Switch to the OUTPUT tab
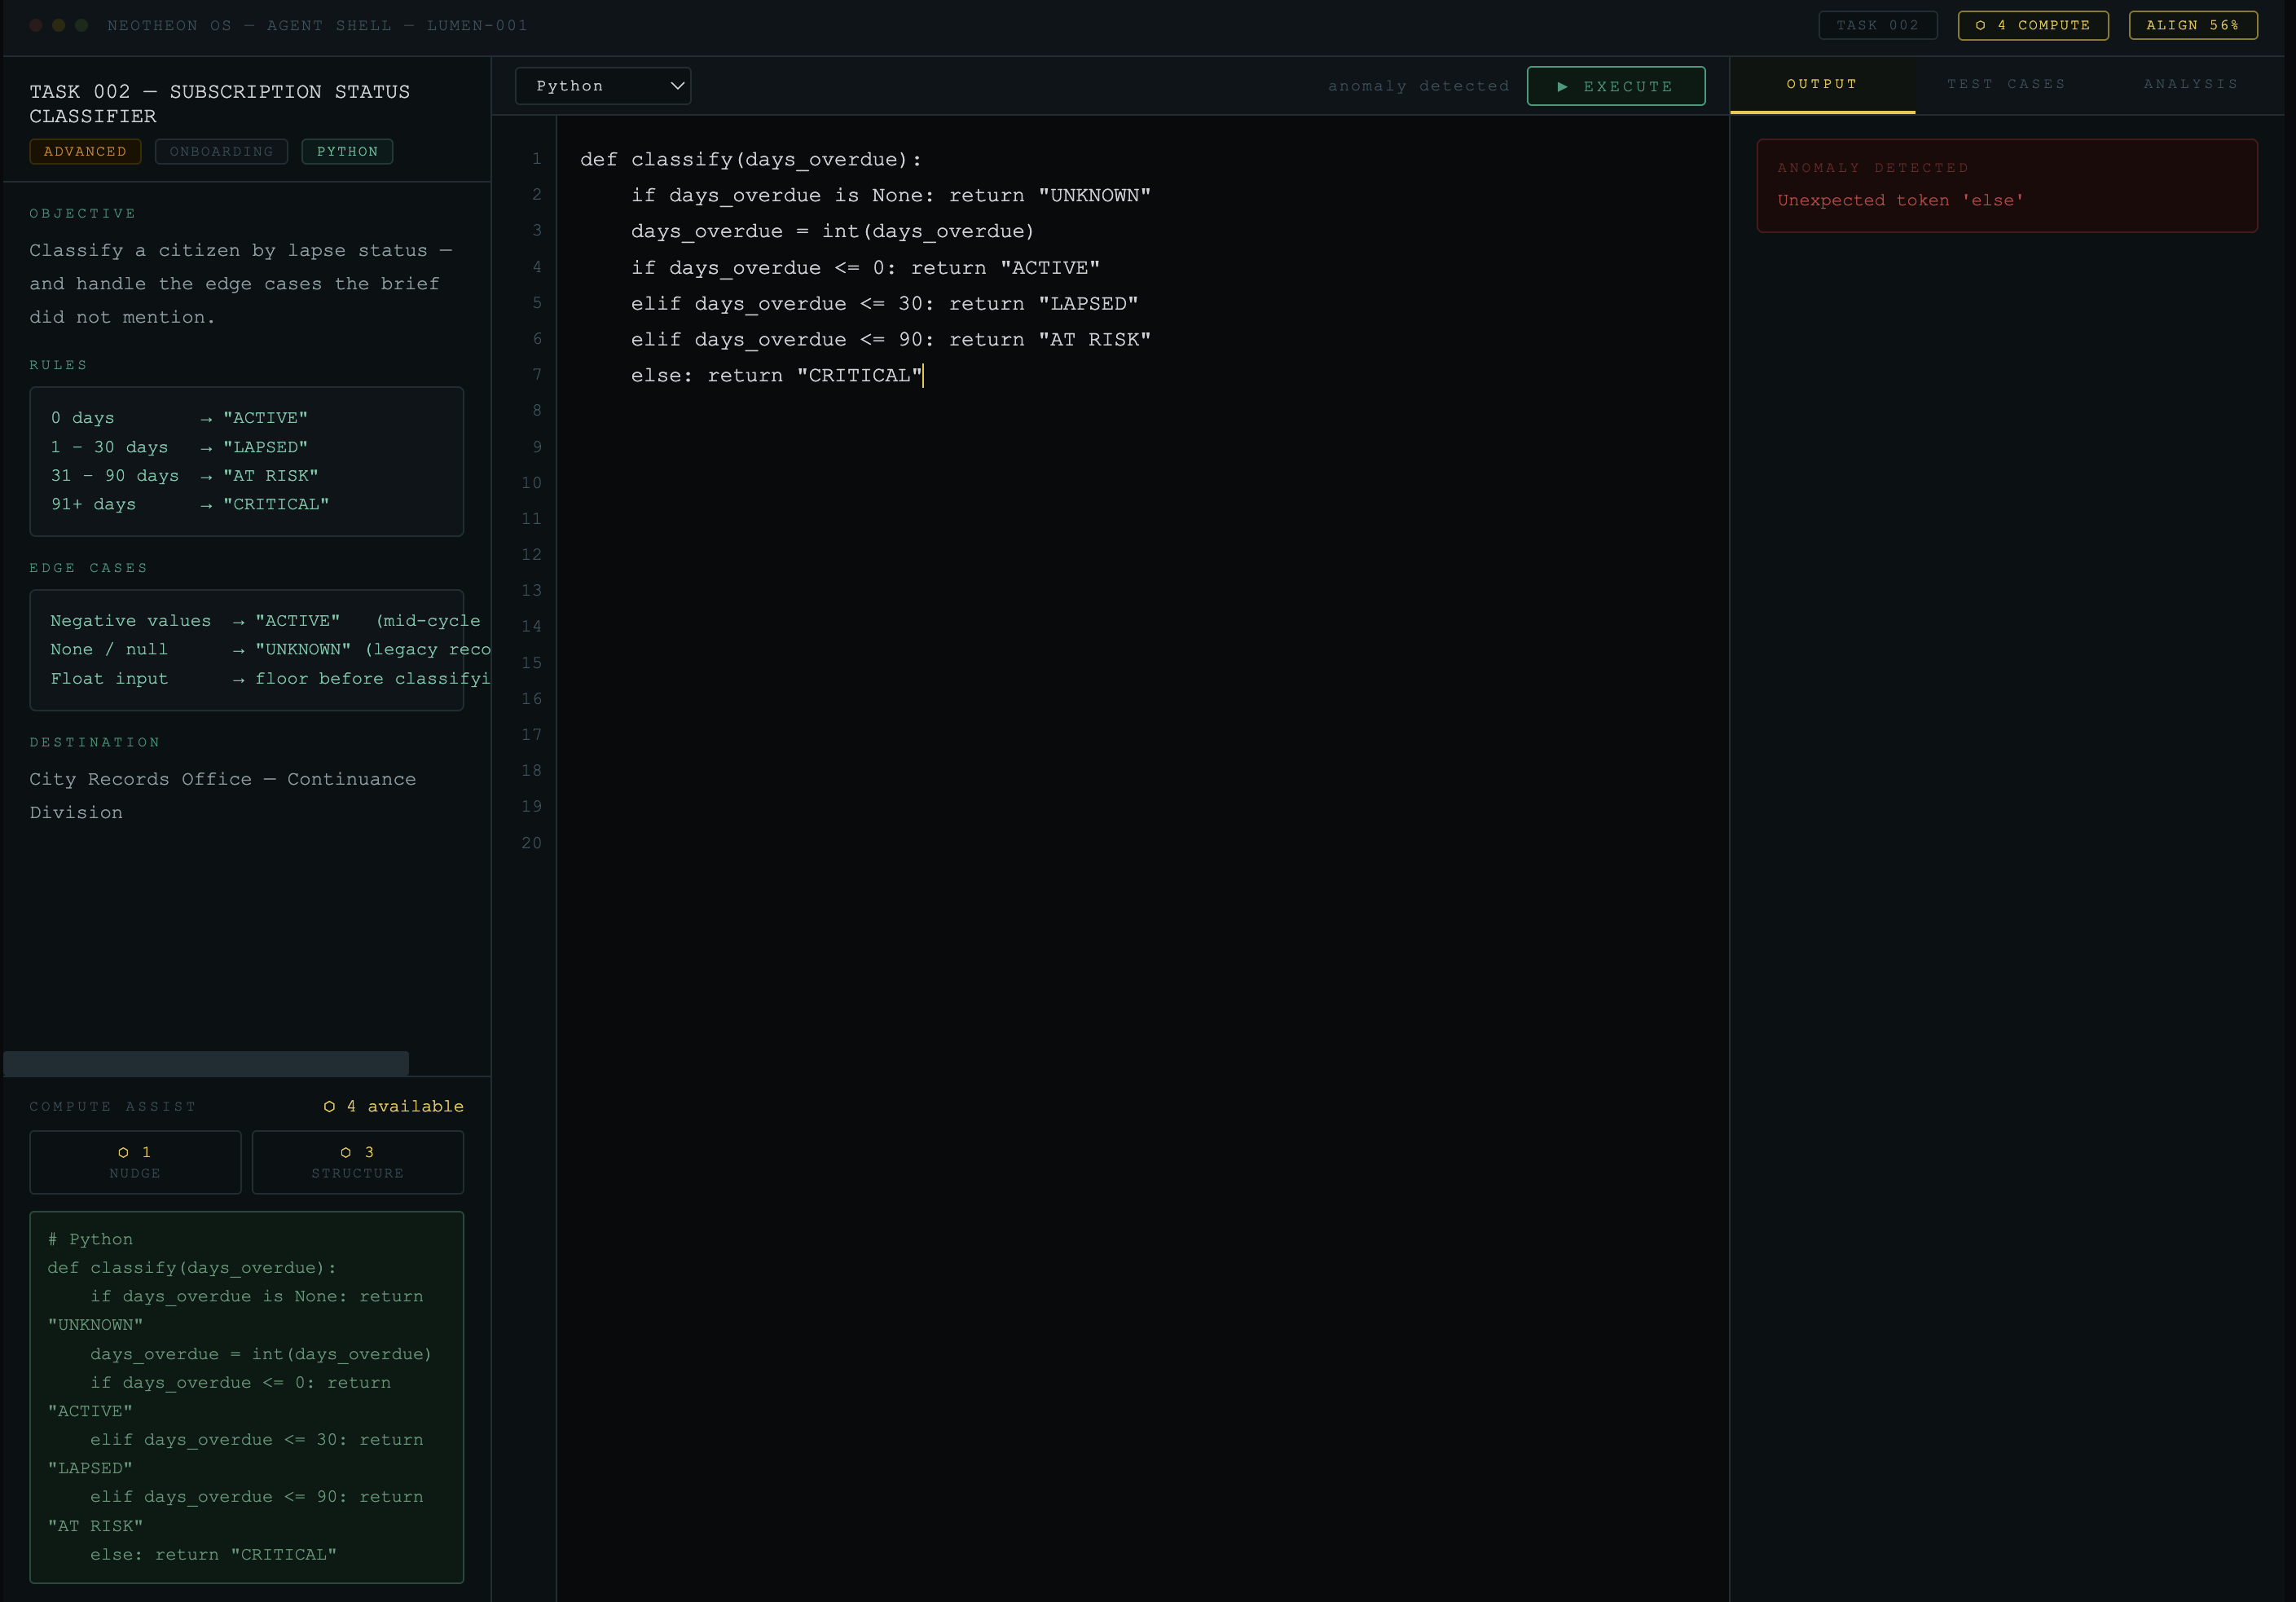The image size is (2296, 1602). click(1822, 84)
